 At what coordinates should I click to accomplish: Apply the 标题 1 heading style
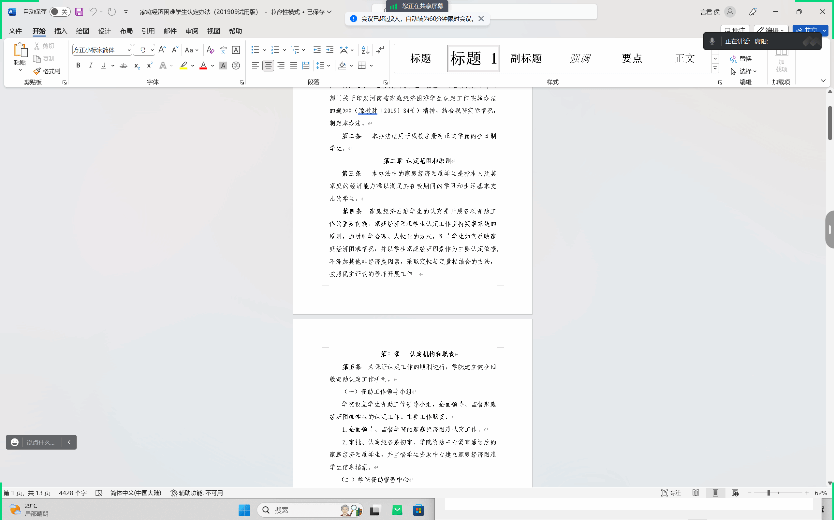pos(473,59)
